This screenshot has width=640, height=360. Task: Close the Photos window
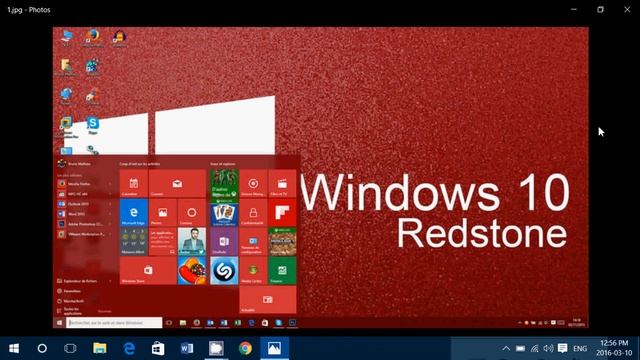(627, 9)
